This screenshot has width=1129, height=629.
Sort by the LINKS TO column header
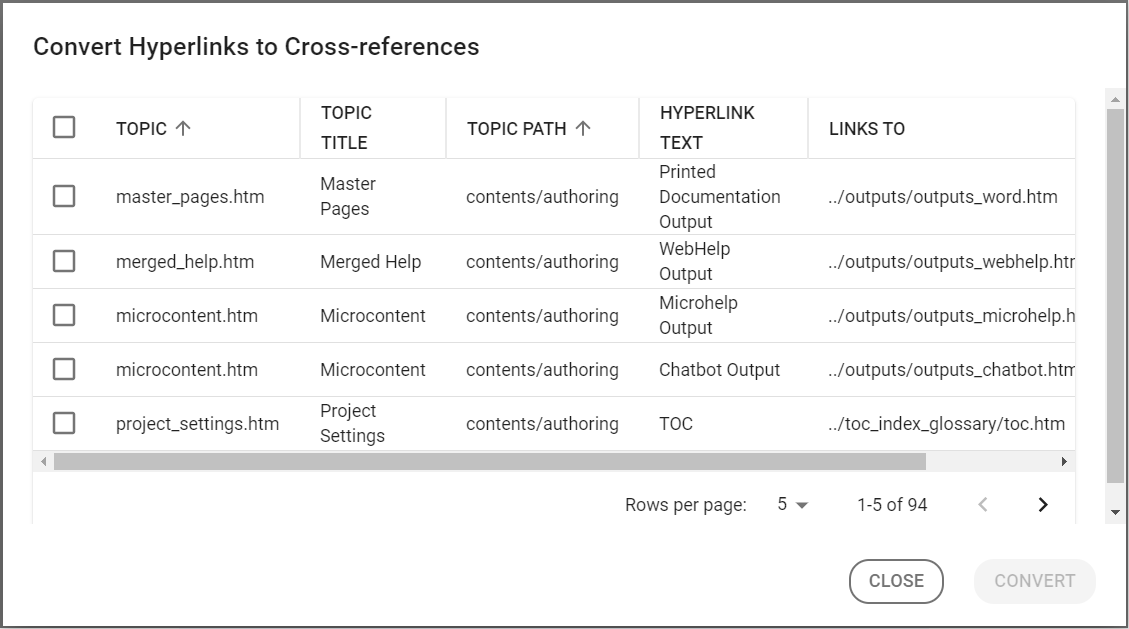coord(867,128)
